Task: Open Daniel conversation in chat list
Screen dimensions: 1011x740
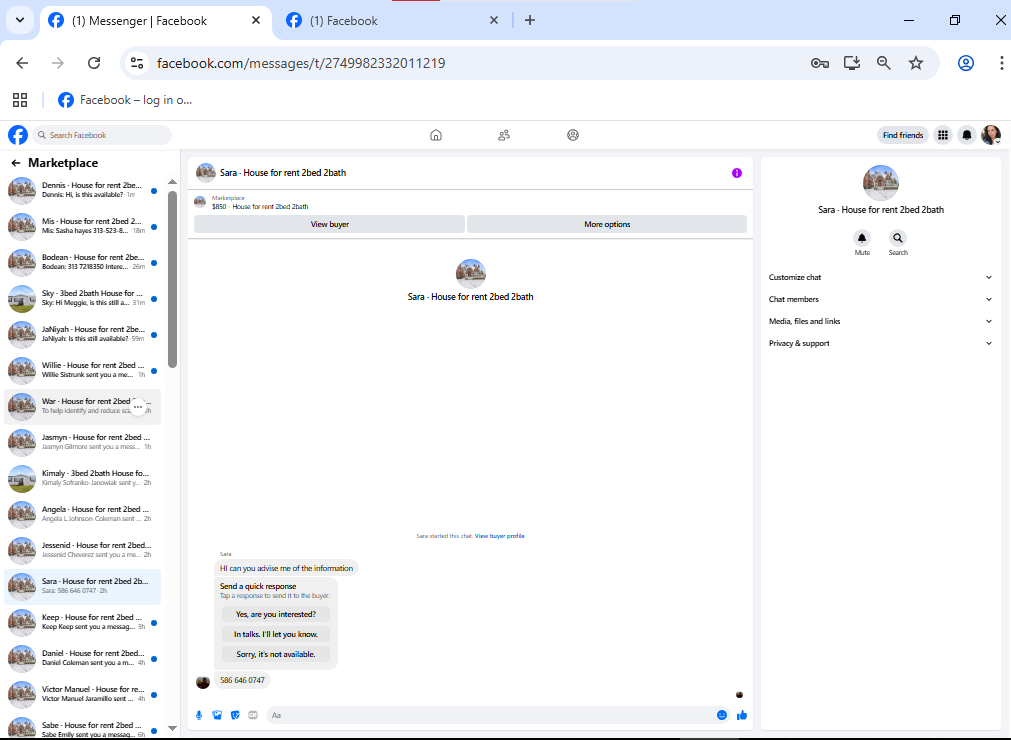Action: 83,658
